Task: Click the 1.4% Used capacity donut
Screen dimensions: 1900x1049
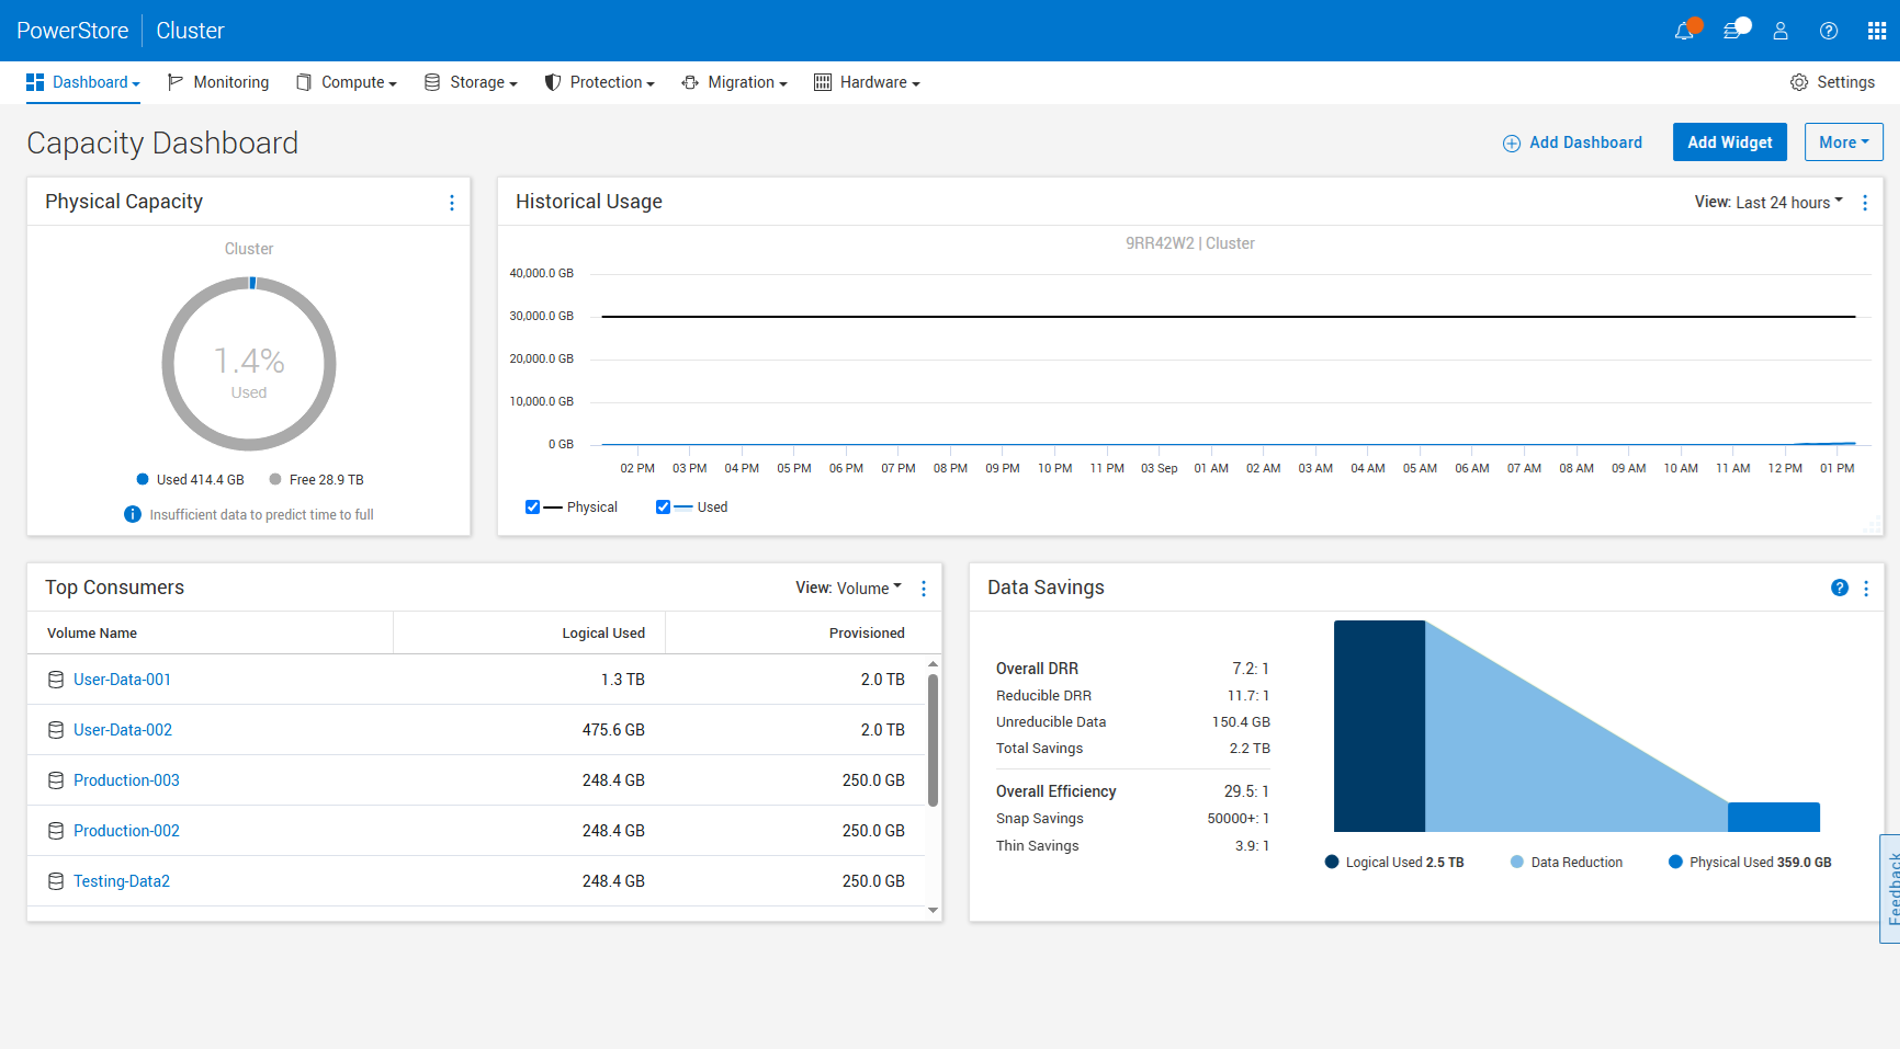Action: (x=249, y=364)
